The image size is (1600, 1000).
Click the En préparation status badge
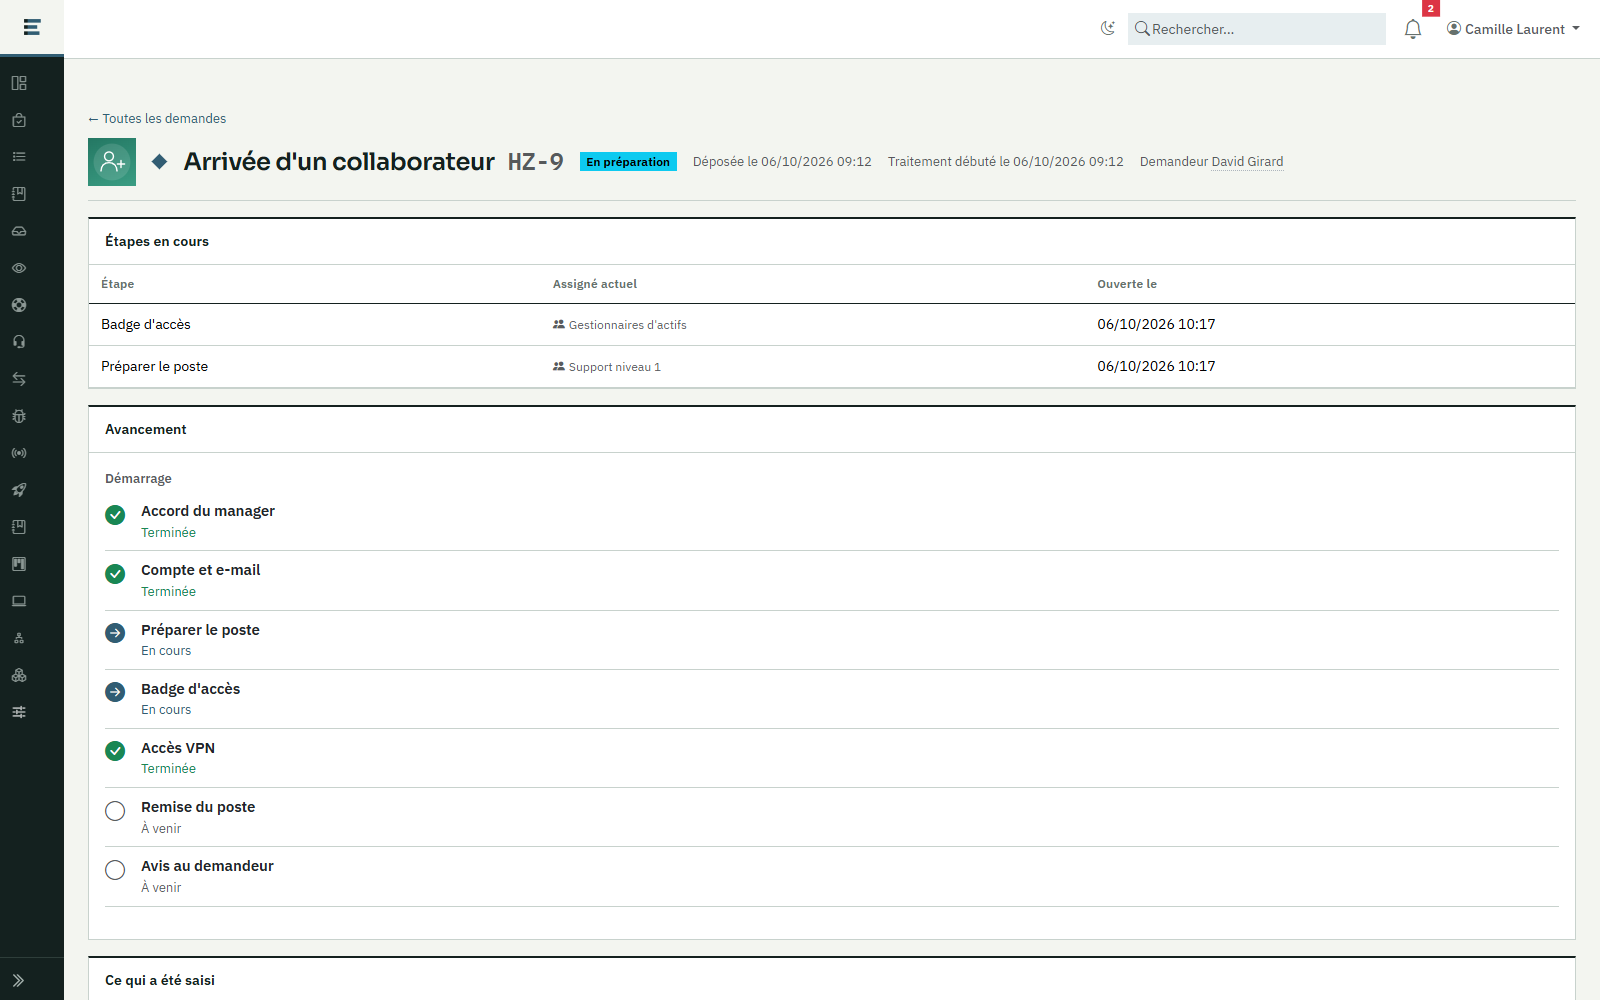tap(628, 162)
